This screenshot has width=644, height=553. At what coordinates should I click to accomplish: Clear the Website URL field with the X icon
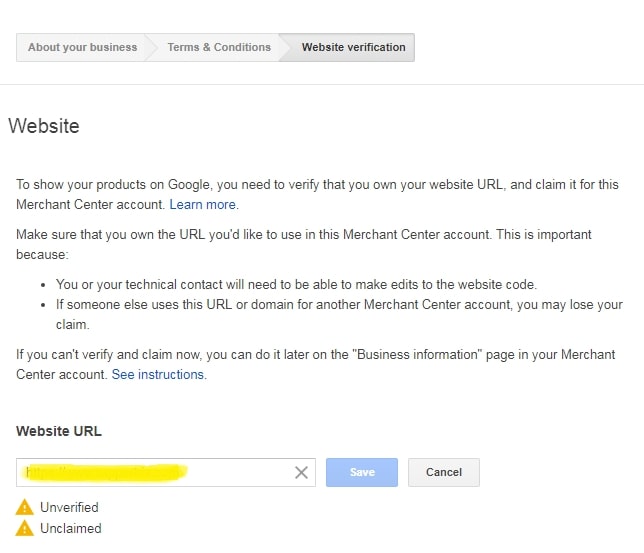point(301,472)
